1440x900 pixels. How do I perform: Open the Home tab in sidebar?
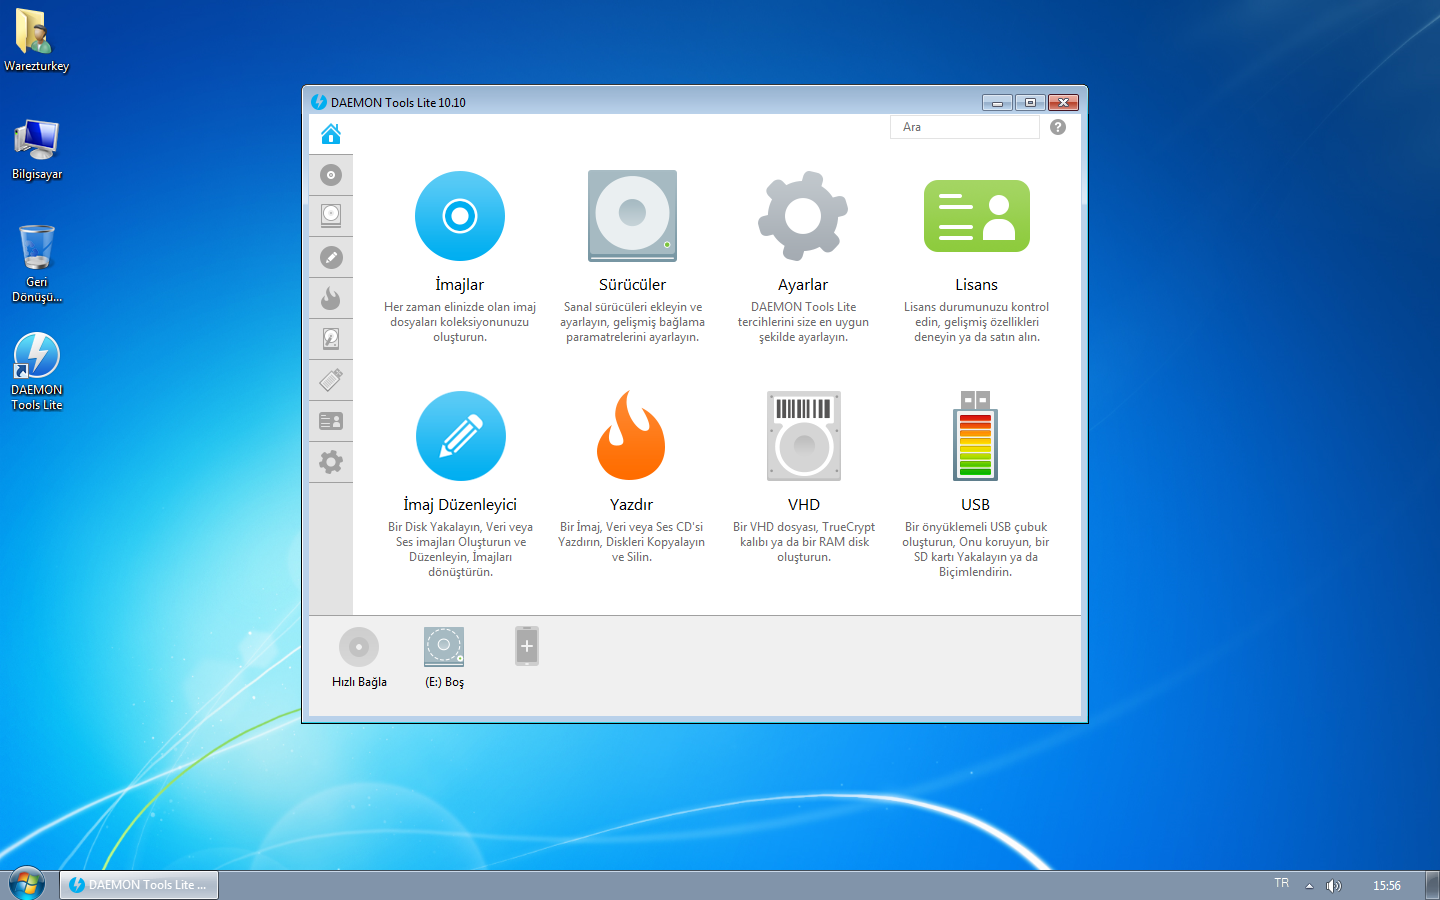331,134
